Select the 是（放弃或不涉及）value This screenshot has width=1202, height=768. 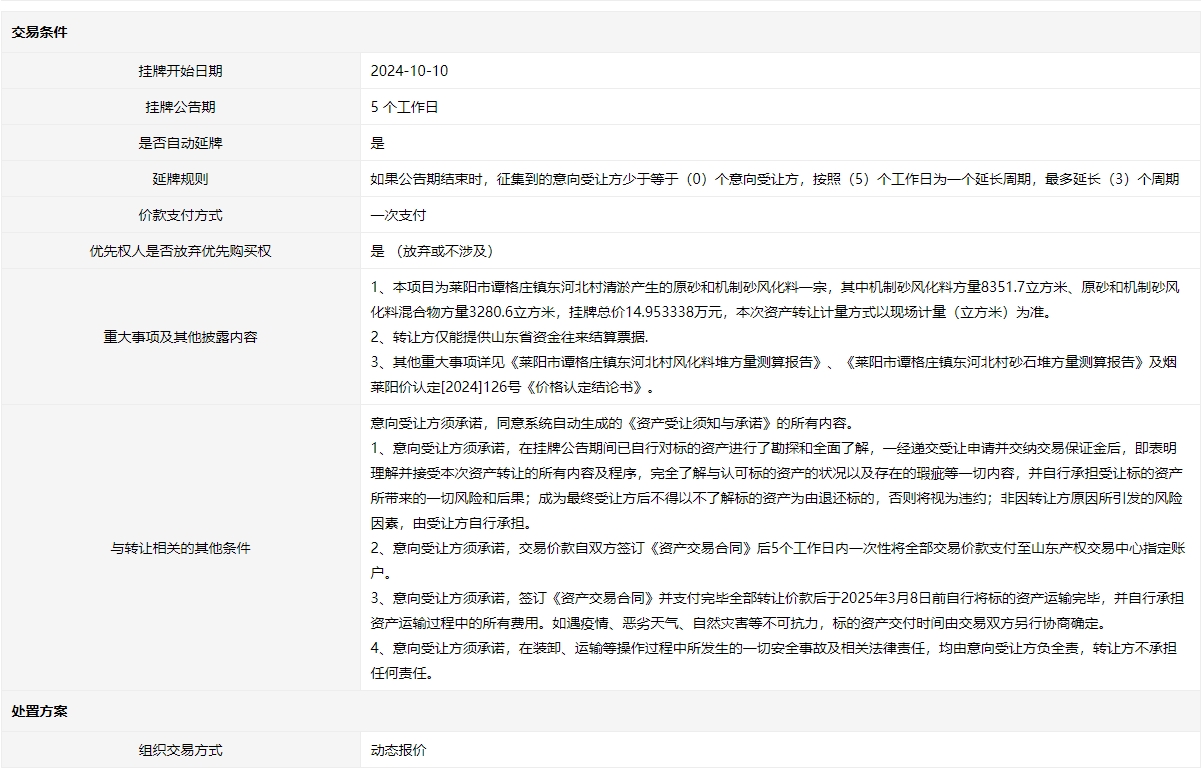432,251
